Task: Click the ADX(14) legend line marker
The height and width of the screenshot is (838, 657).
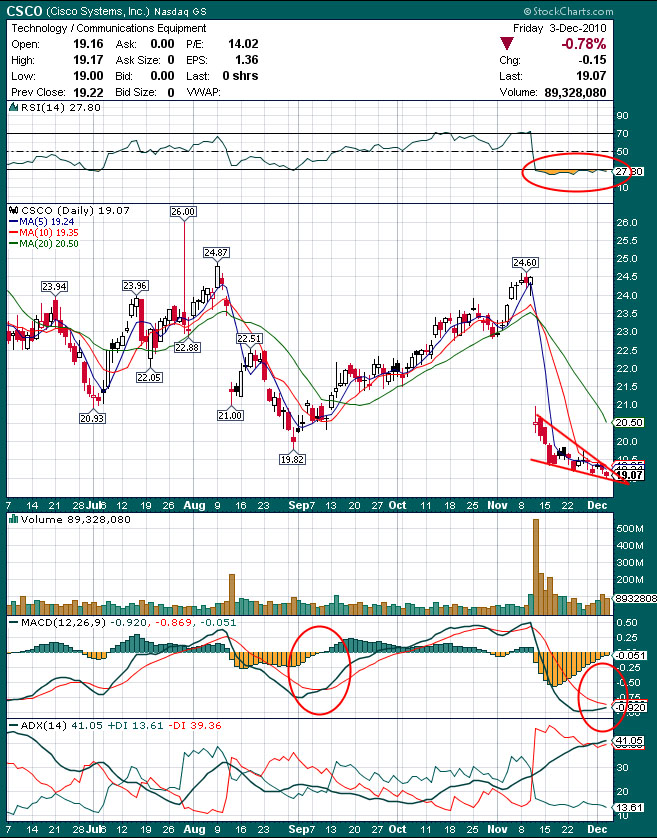Action: tap(13, 726)
